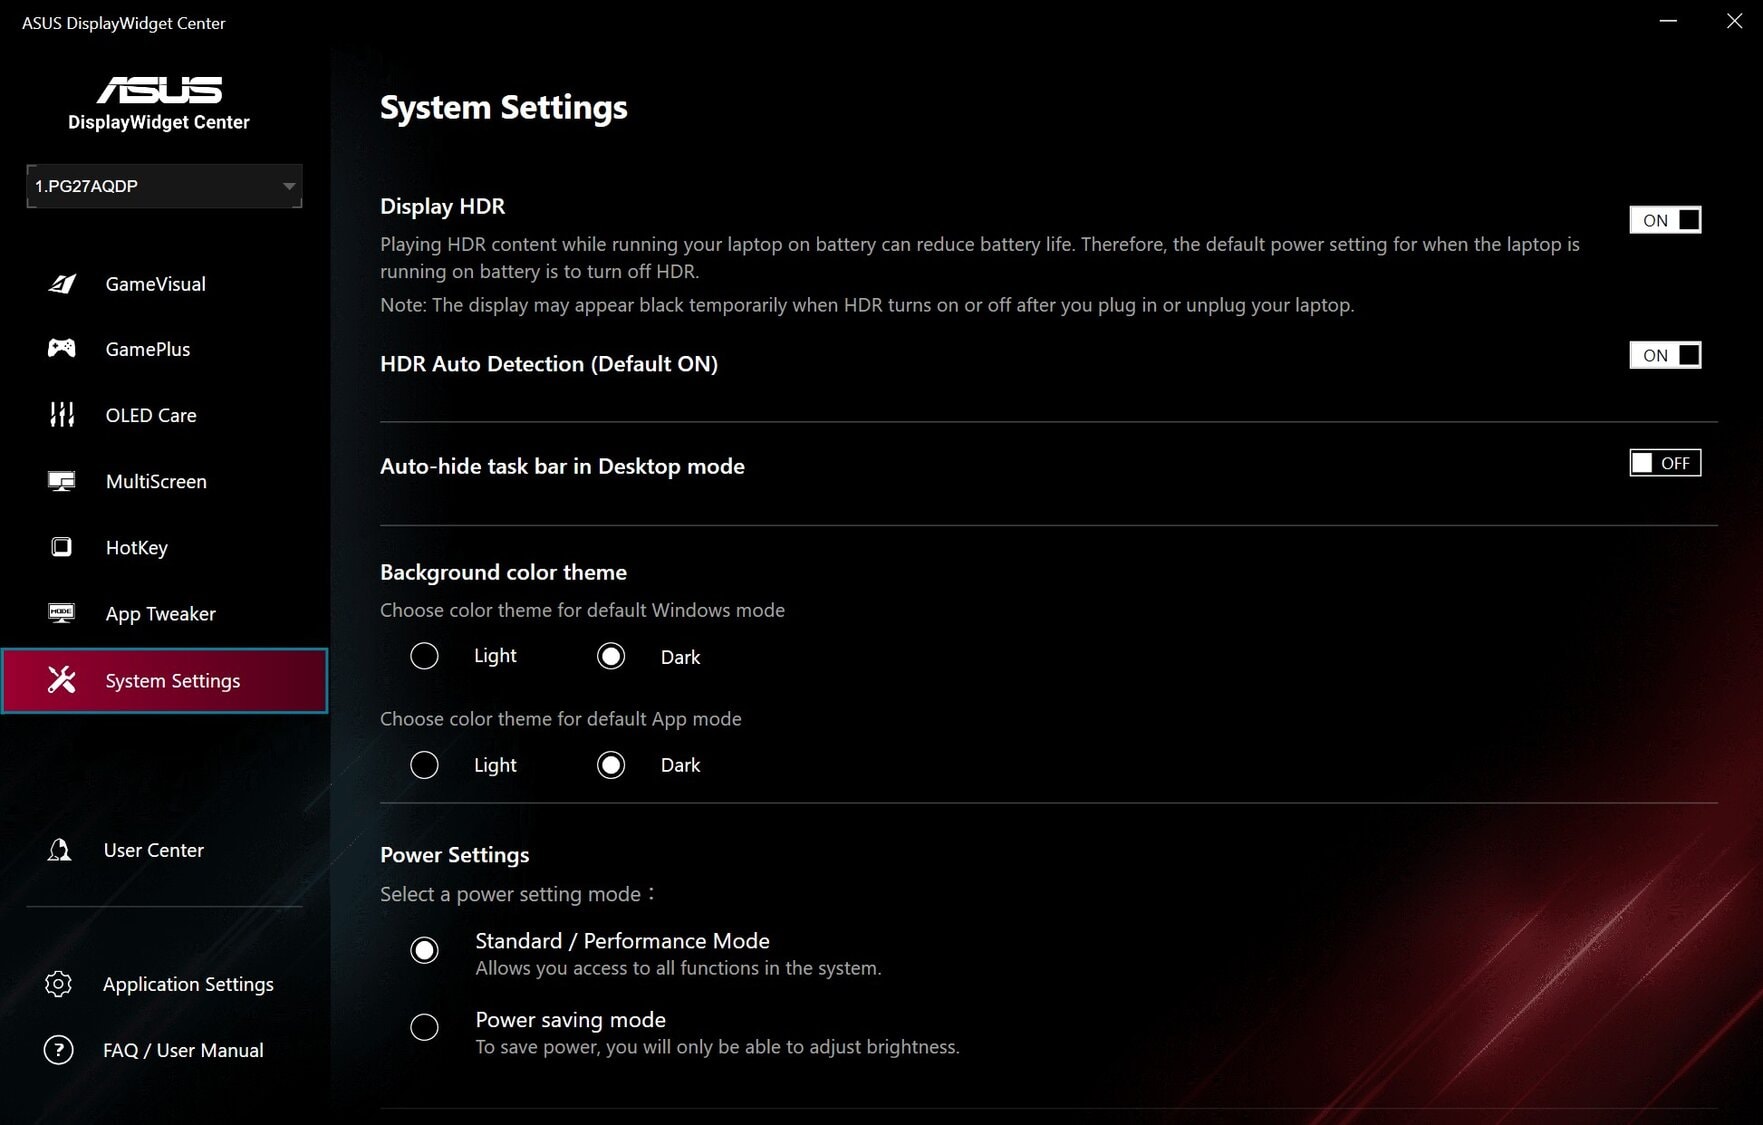Select Power saving mode option
Image resolution: width=1763 pixels, height=1125 pixels.
[x=424, y=1027]
